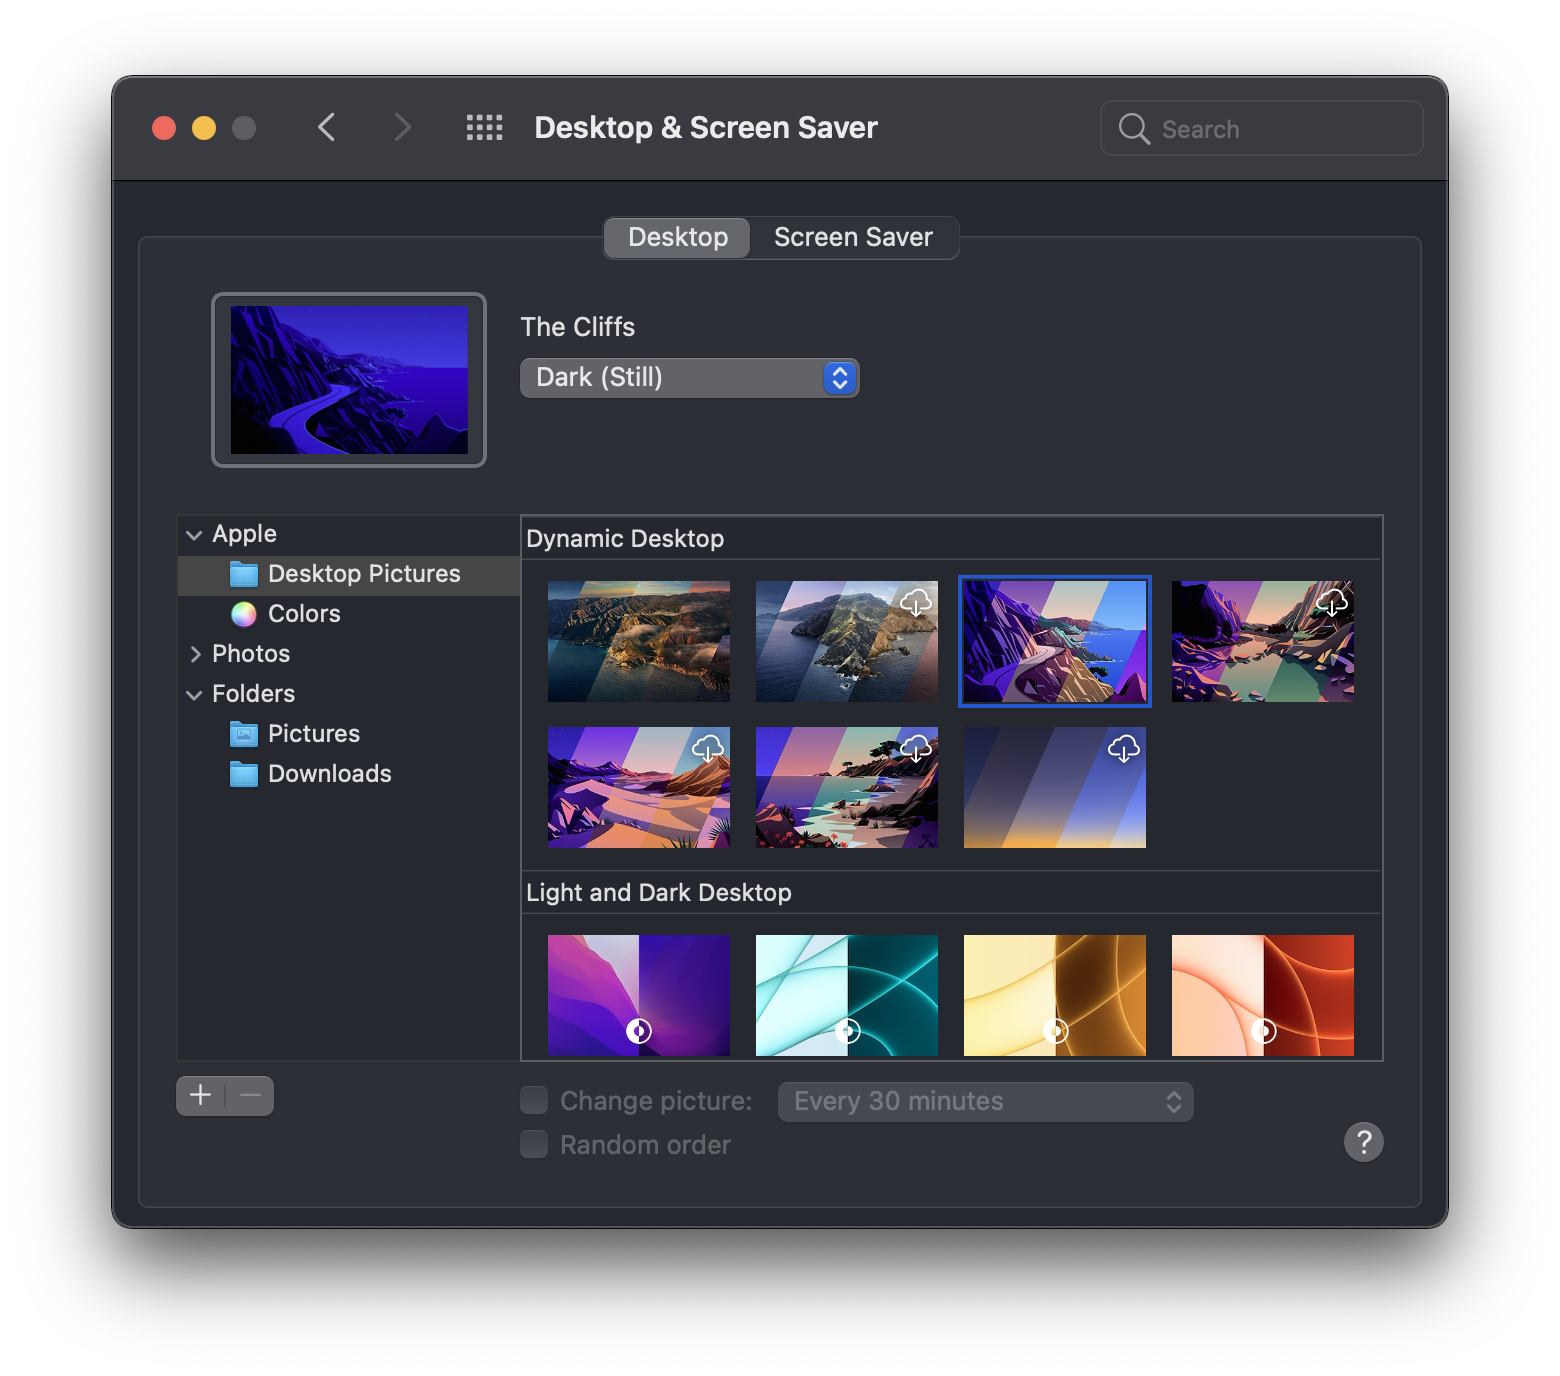Expand the Photos section chevron
The image size is (1560, 1376).
click(195, 654)
